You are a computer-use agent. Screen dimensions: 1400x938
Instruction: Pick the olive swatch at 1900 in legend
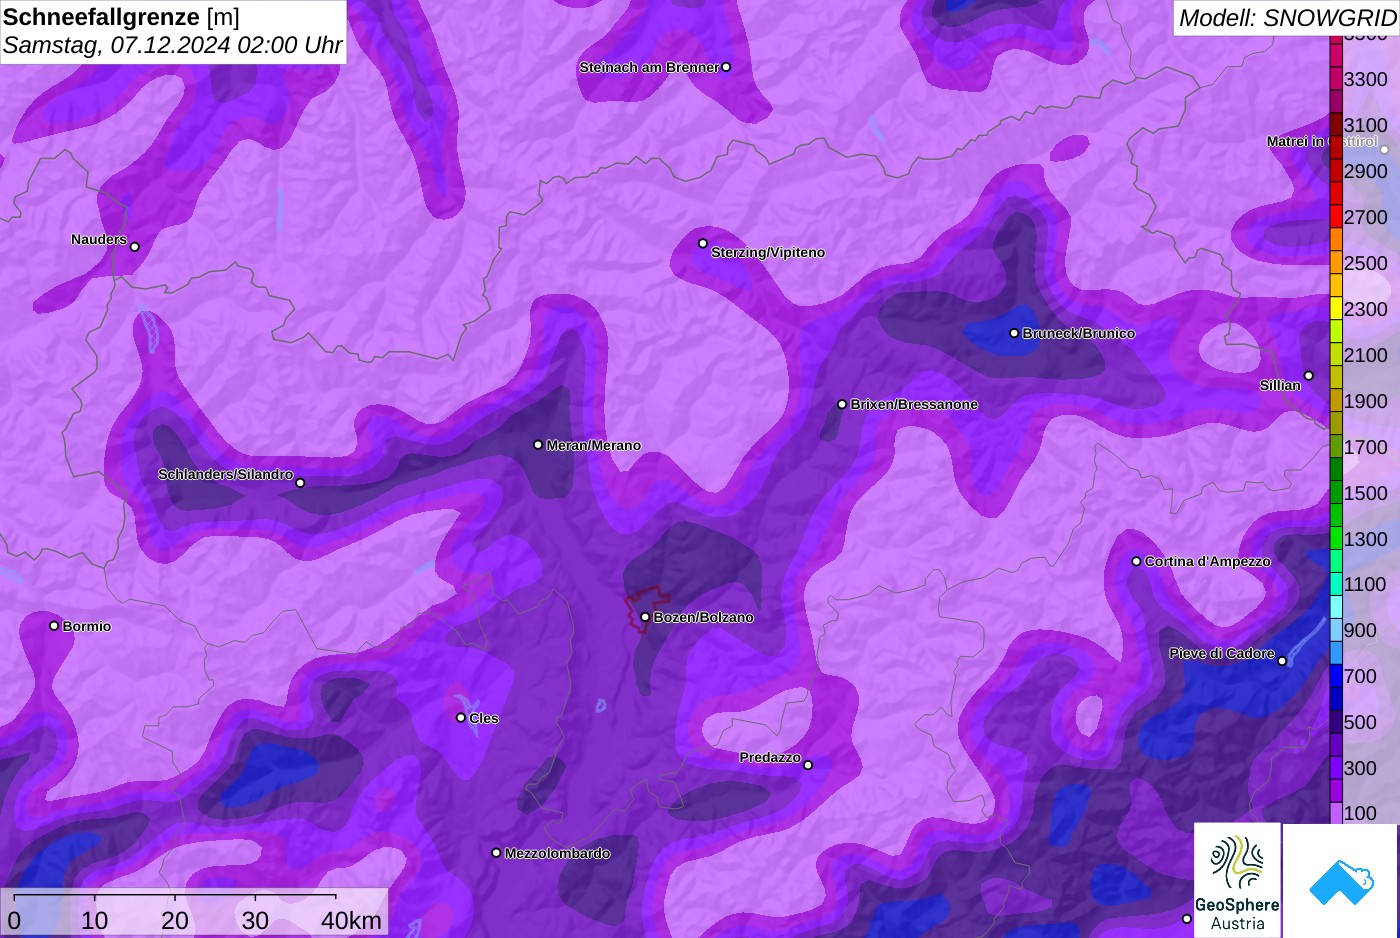[1336, 401]
